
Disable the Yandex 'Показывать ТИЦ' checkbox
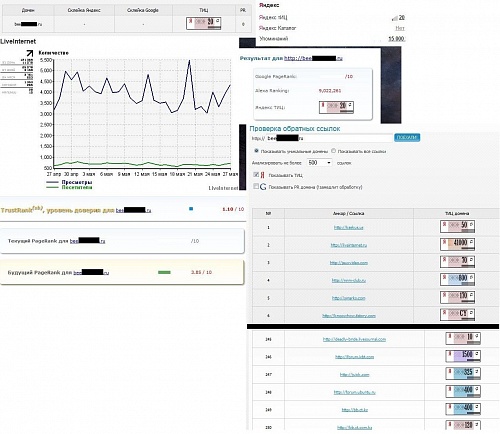click(x=256, y=175)
